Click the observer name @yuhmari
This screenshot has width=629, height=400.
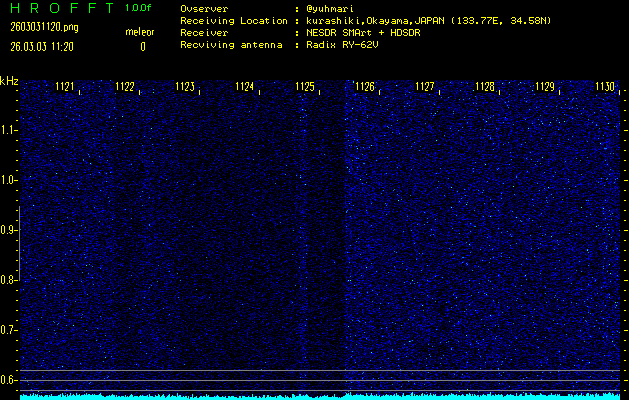(x=330, y=9)
